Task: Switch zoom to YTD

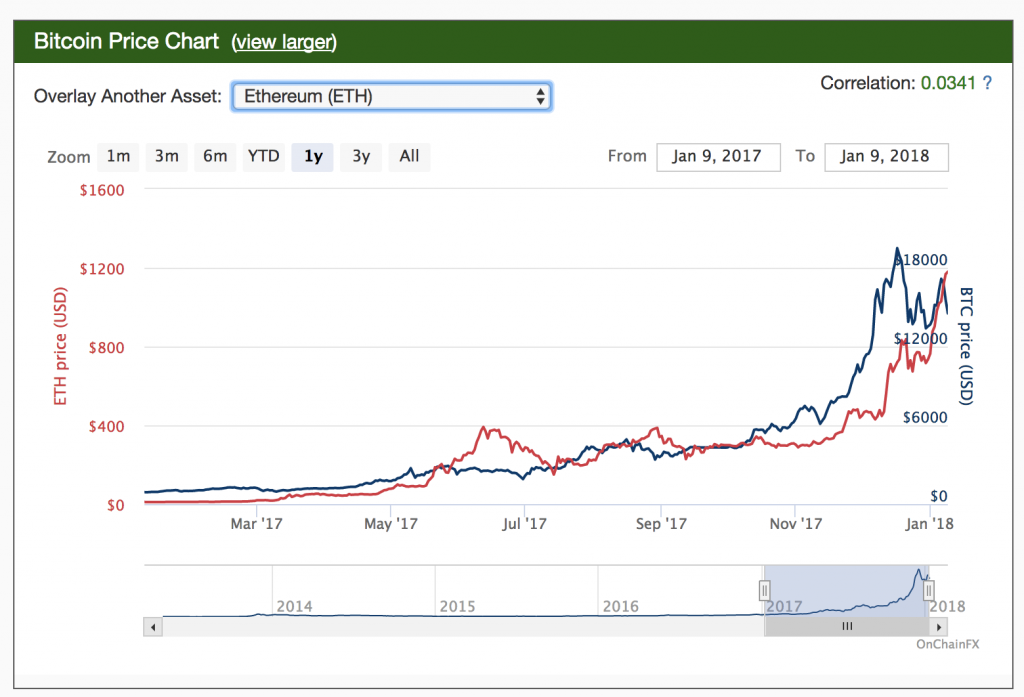Action: pos(263,156)
